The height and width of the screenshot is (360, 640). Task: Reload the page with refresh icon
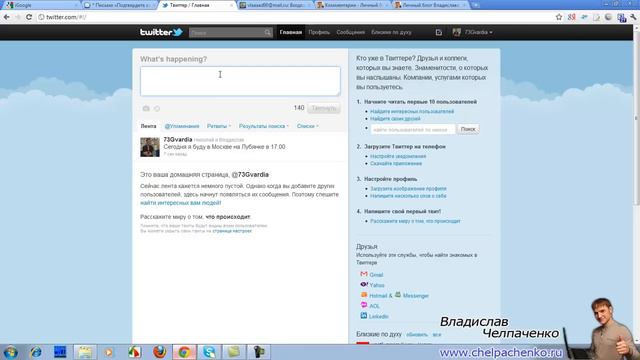pyautogui.click(x=29, y=17)
